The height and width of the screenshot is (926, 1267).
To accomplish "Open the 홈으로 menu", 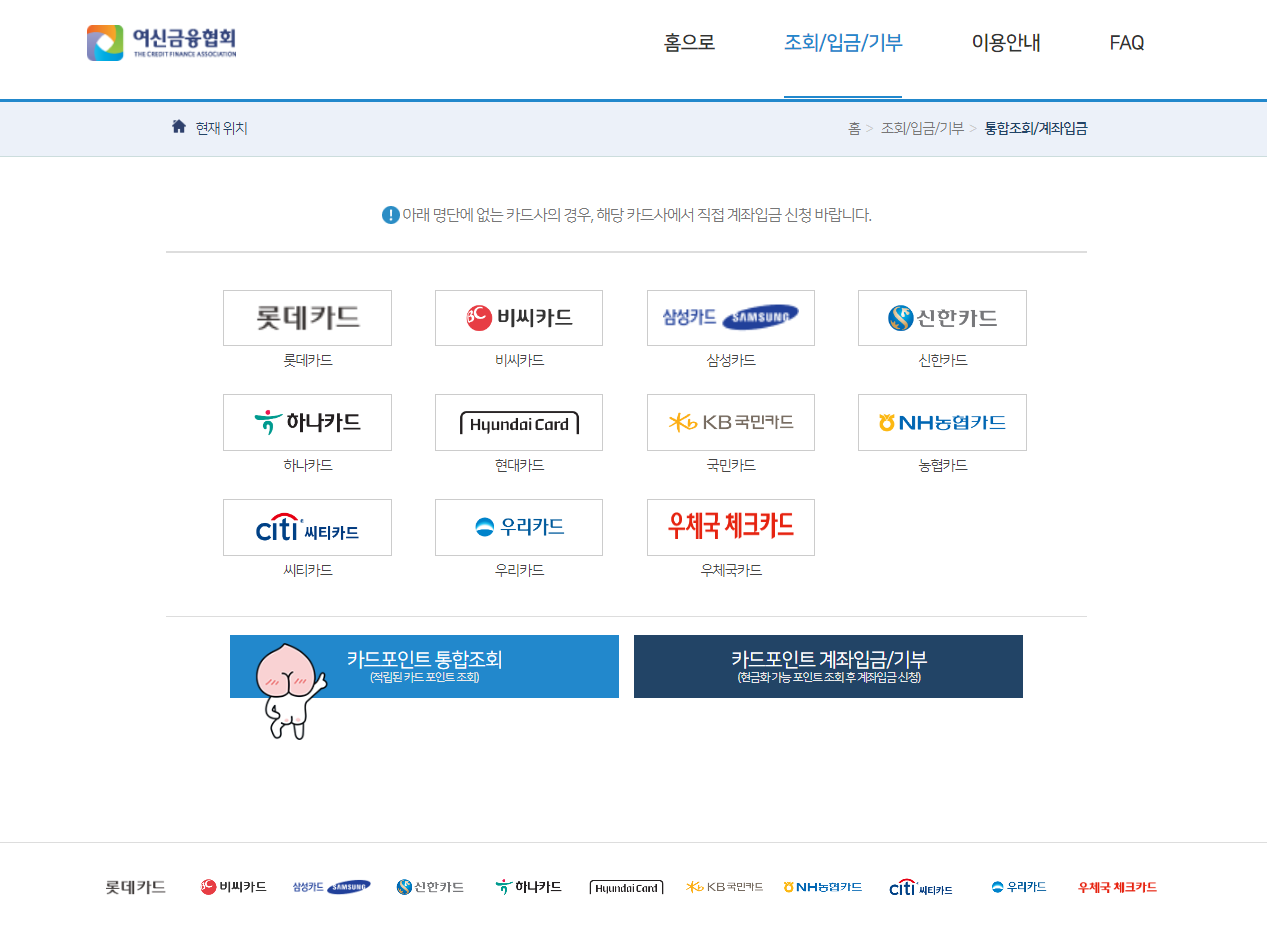I will coord(689,43).
